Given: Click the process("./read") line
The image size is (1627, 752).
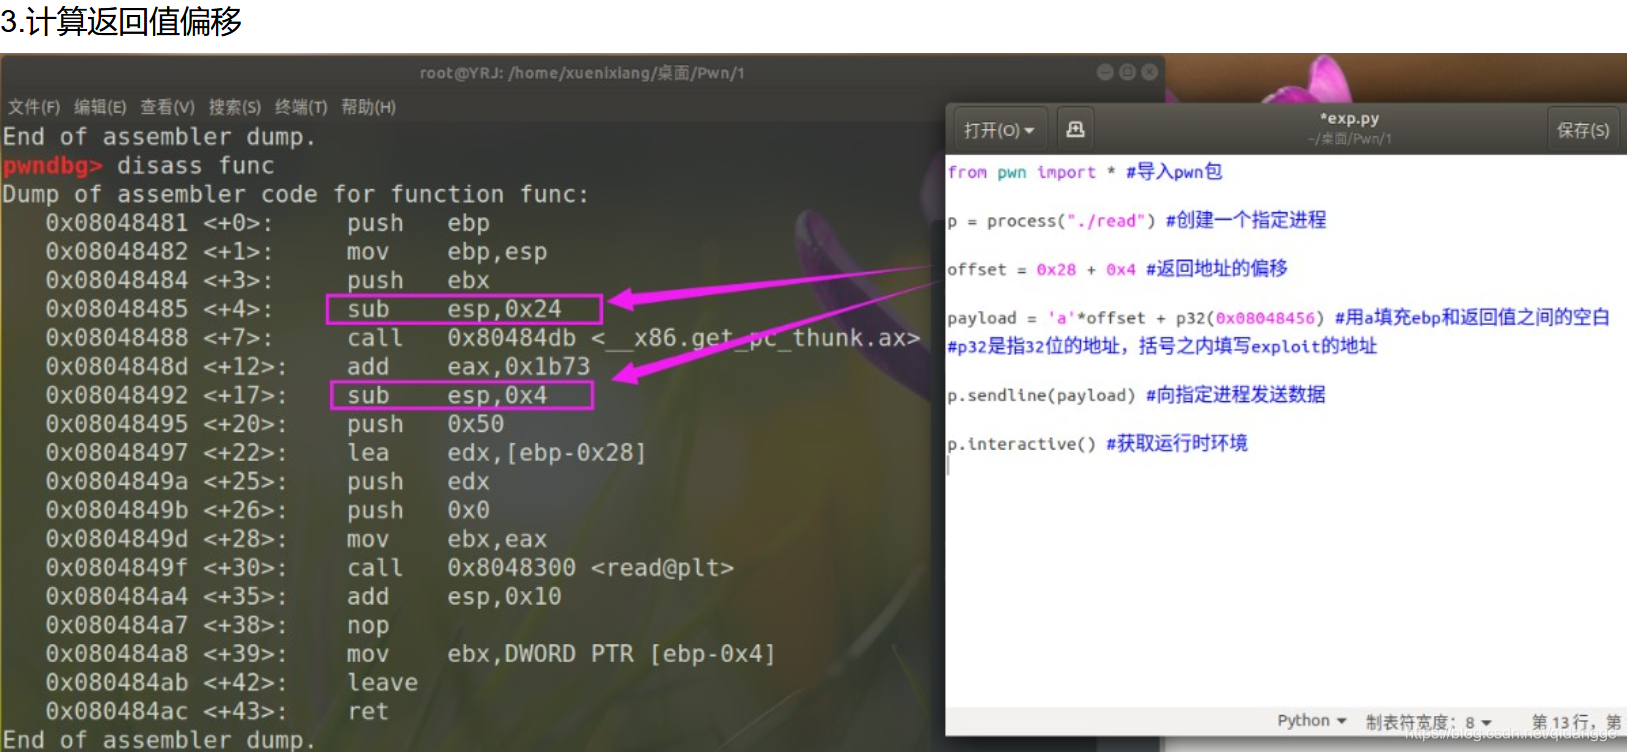Looking at the screenshot, I should (x=1137, y=220).
